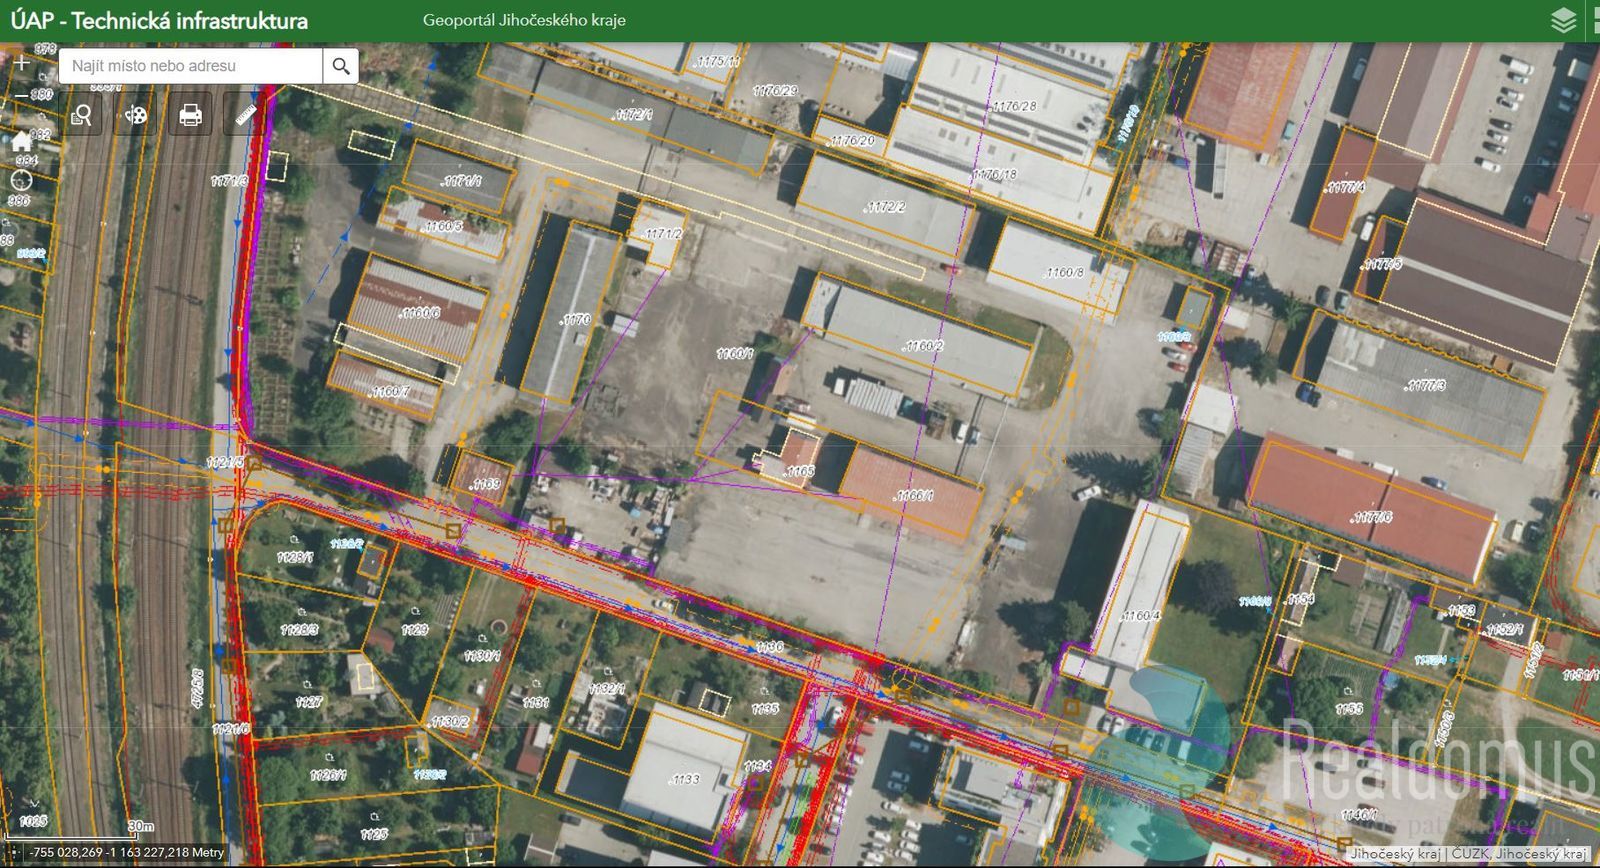
Task: Click the coordinates readout in status bar
Action: pyautogui.click(x=127, y=853)
